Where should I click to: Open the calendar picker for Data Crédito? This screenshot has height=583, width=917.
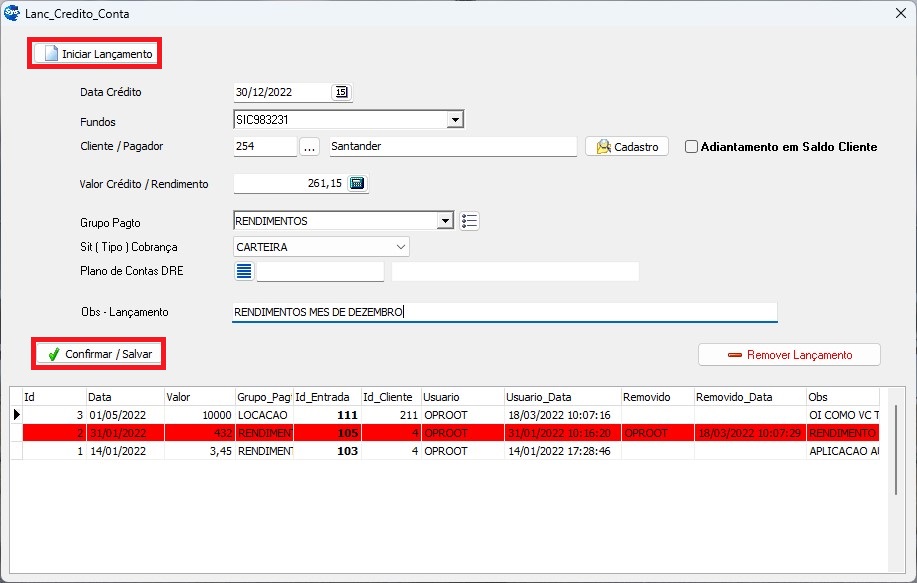click(342, 92)
